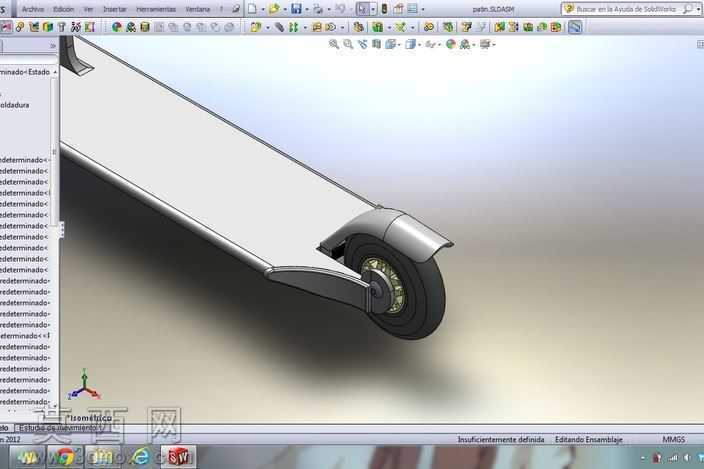Click the document title patin.SLDASM
The height and width of the screenshot is (469, 704).
pos(493,9)
